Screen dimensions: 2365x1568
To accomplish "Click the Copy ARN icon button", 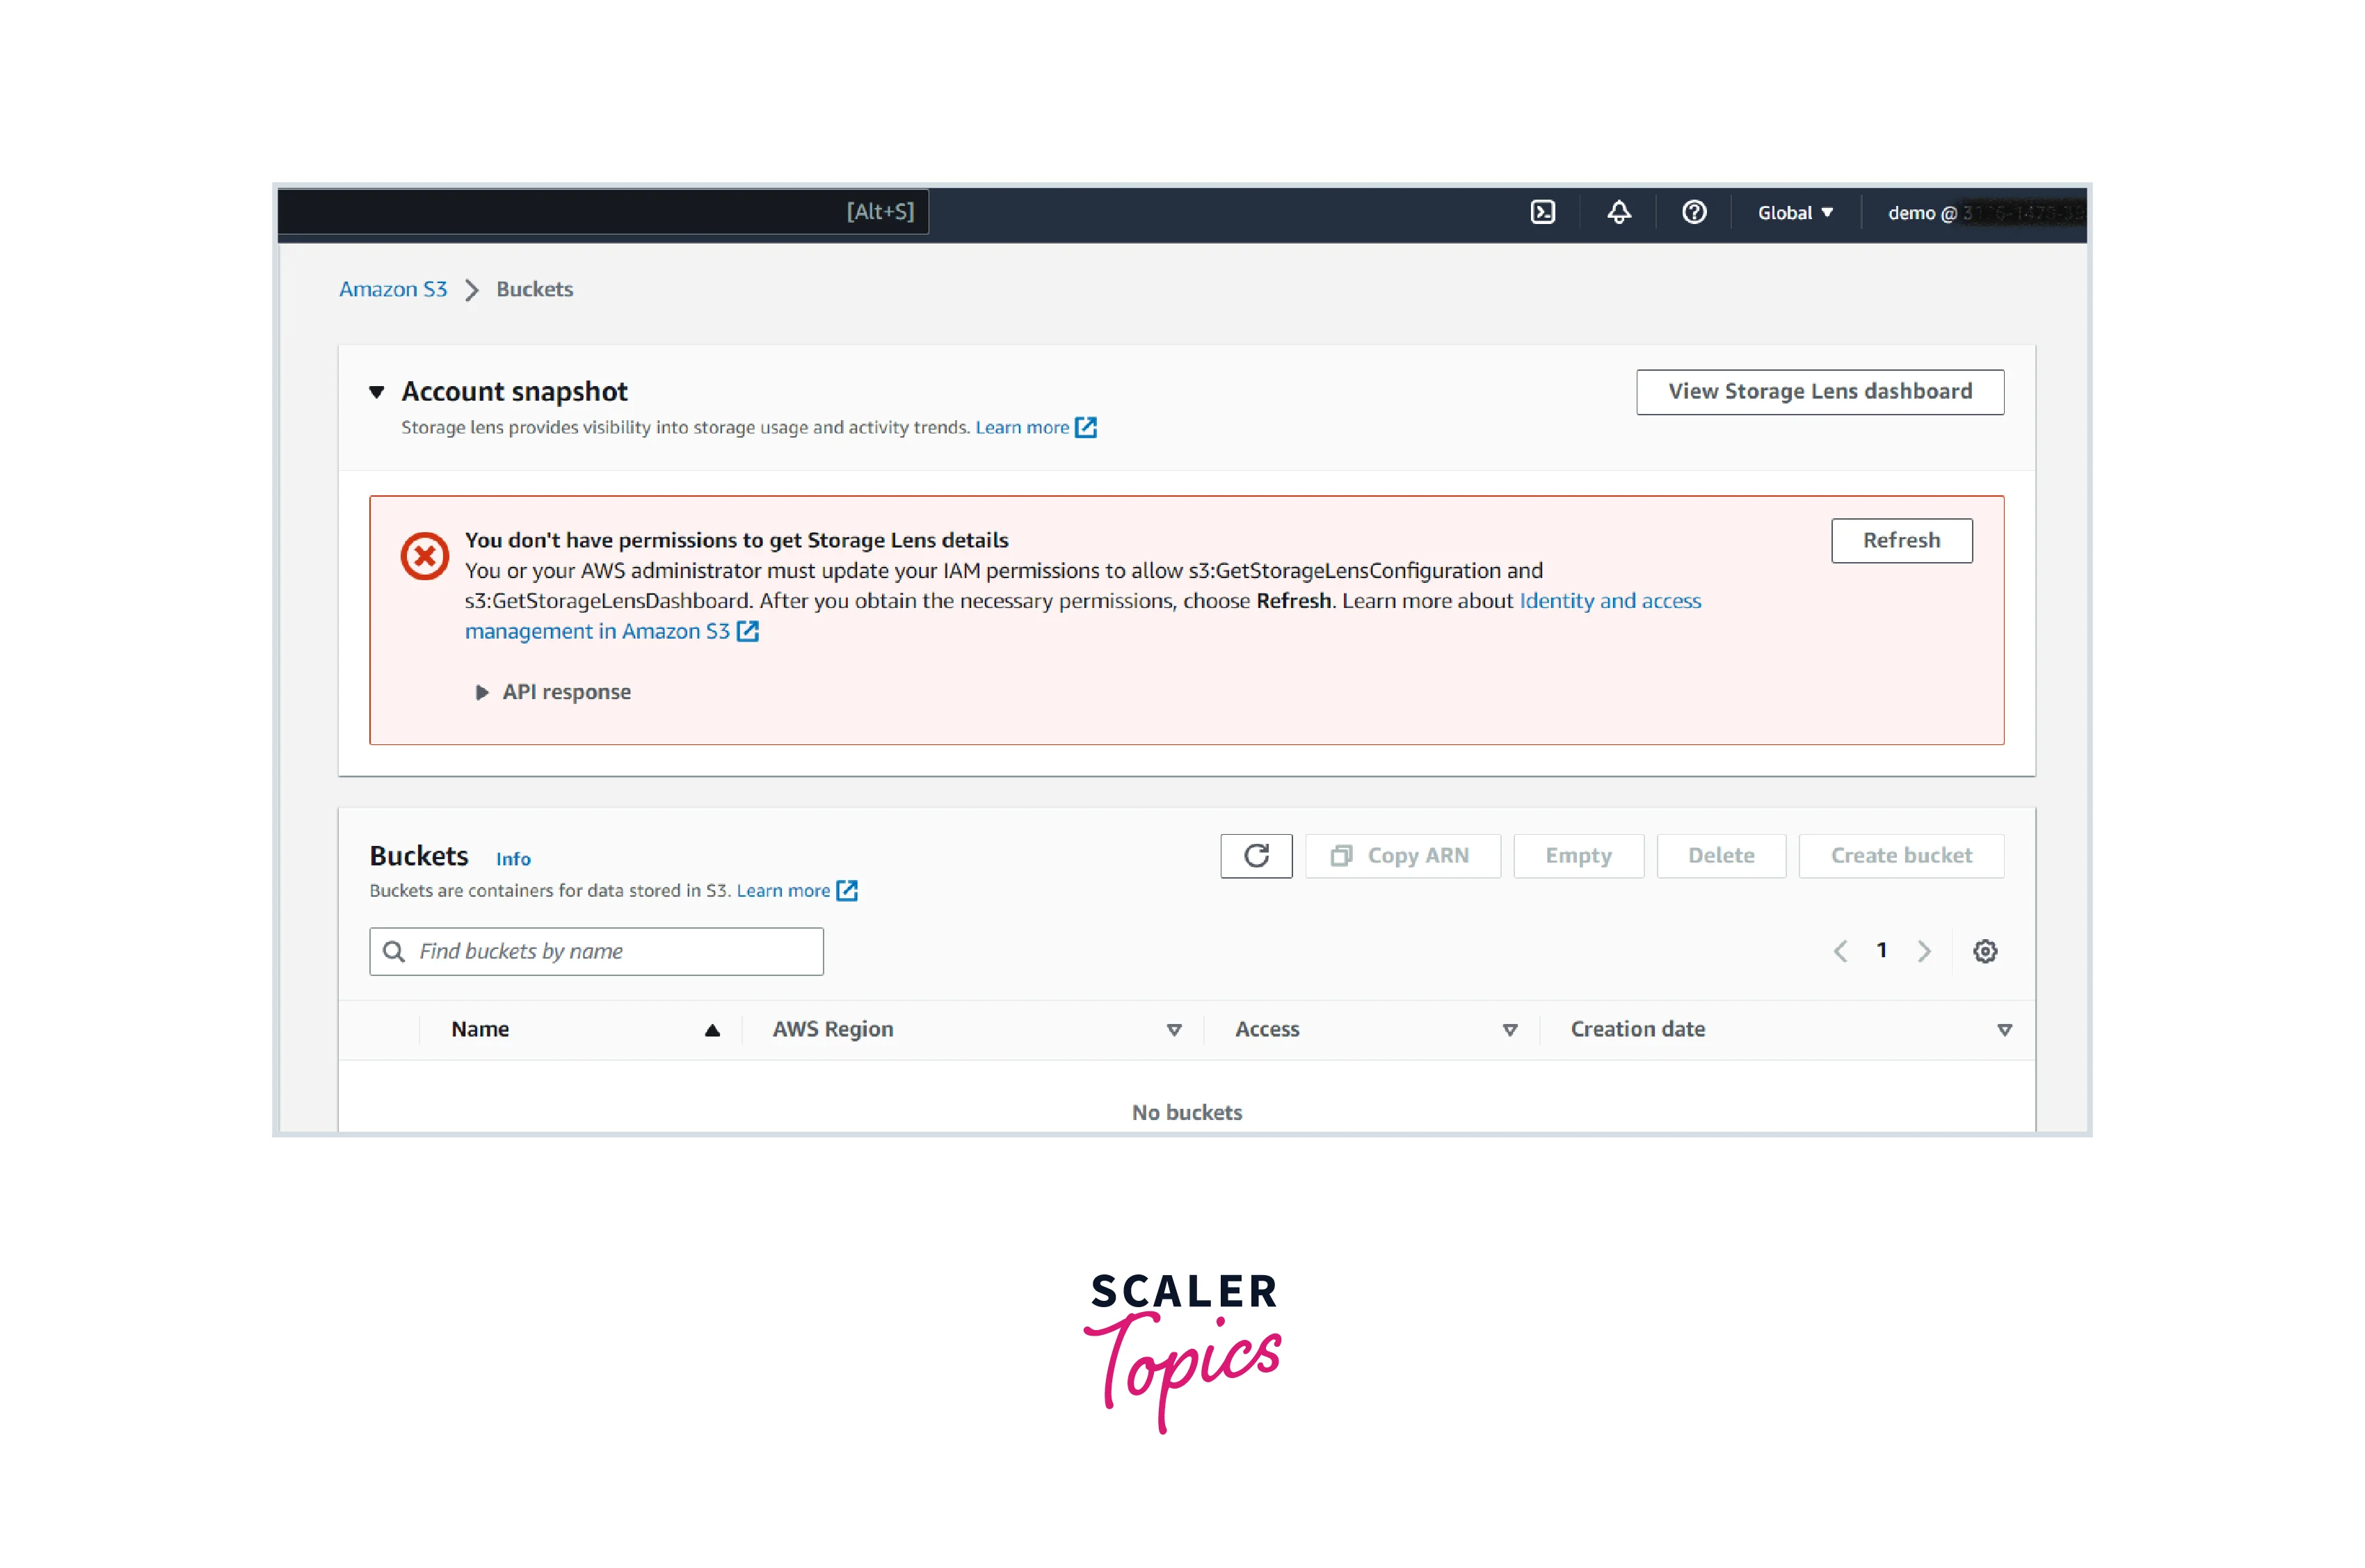I will [1401, 856].
